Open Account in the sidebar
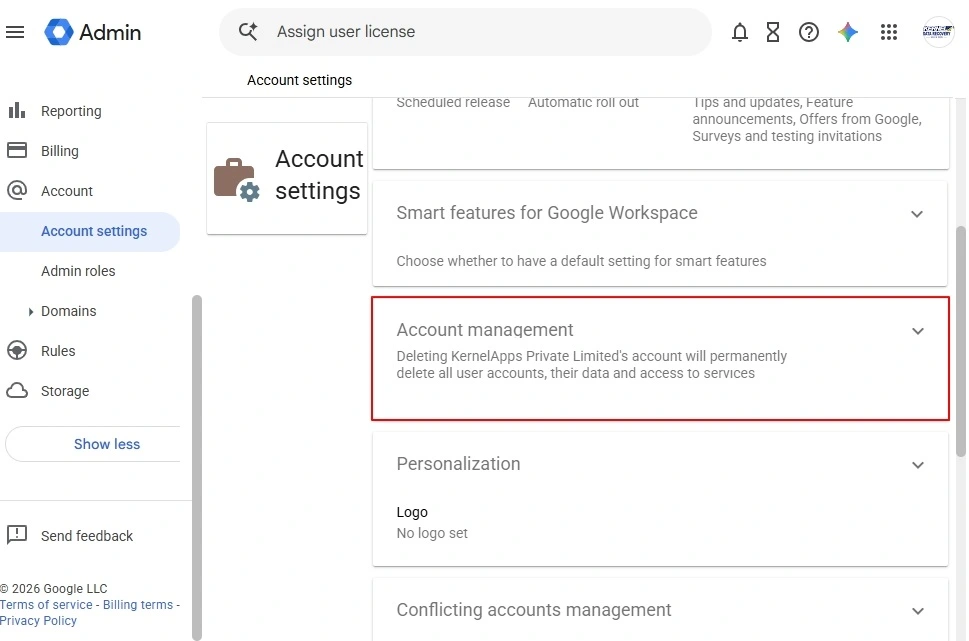Screen dimensions: 969x641 click(x=67, y=191)
